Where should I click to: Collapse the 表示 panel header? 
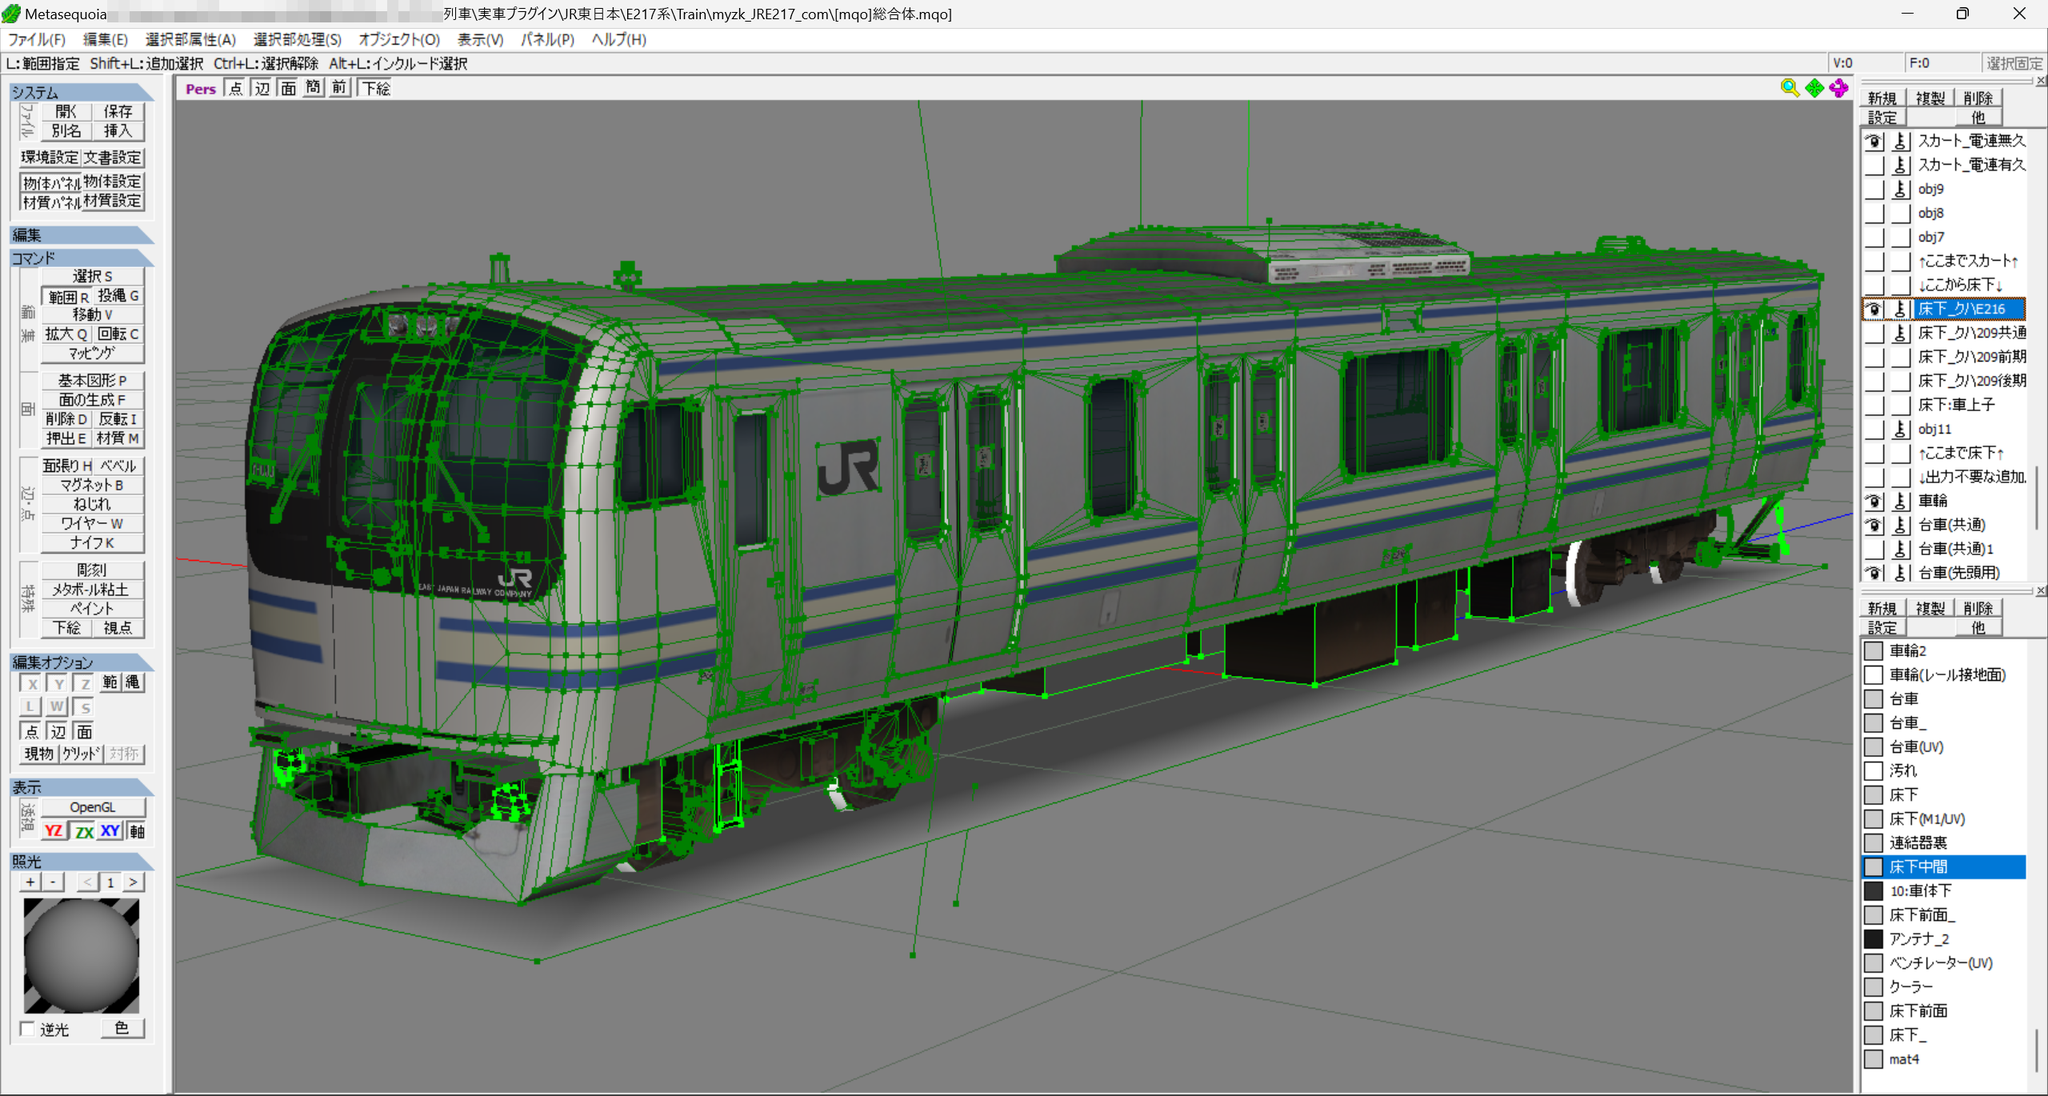click(x=81, y=787)
